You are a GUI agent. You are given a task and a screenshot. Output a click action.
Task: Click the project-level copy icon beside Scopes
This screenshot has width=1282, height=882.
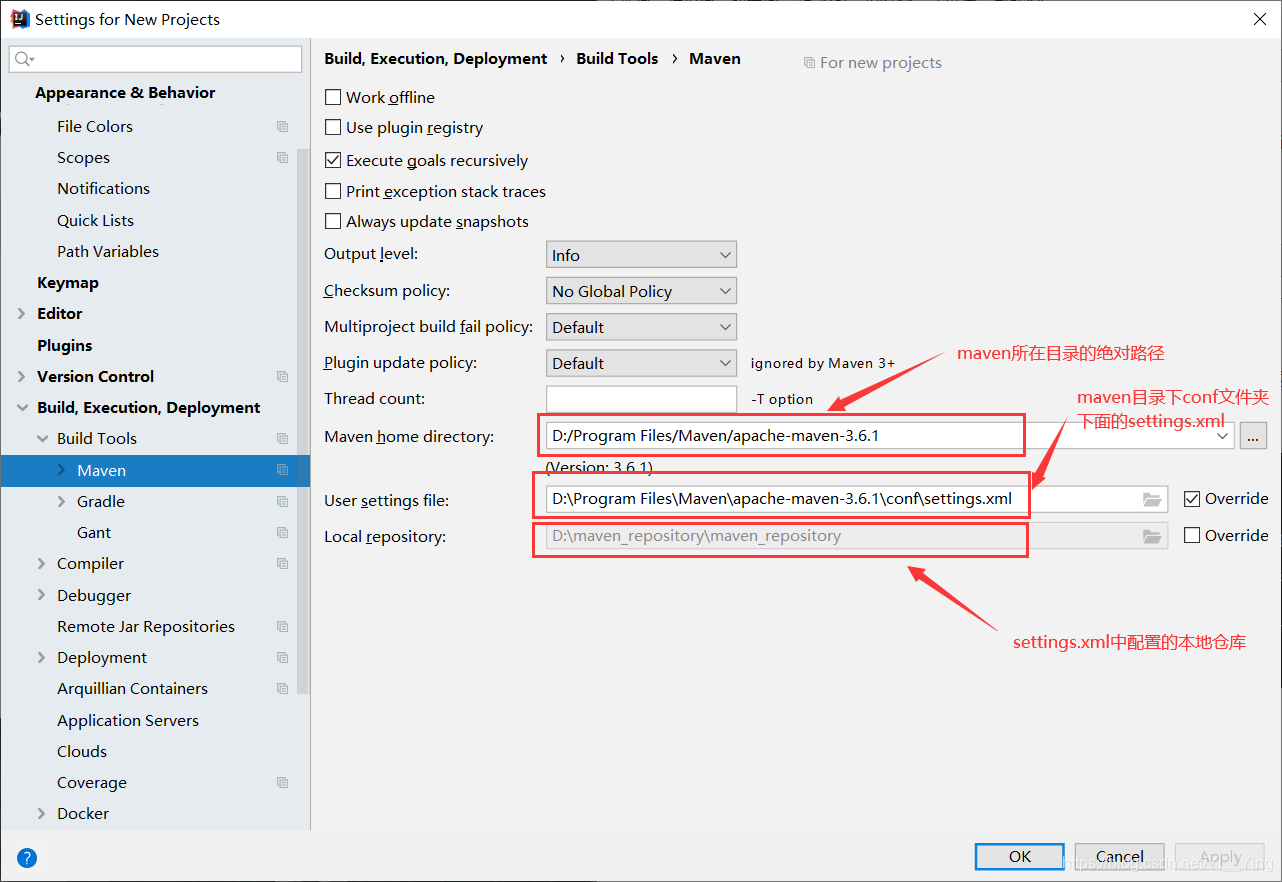[283, 158]
